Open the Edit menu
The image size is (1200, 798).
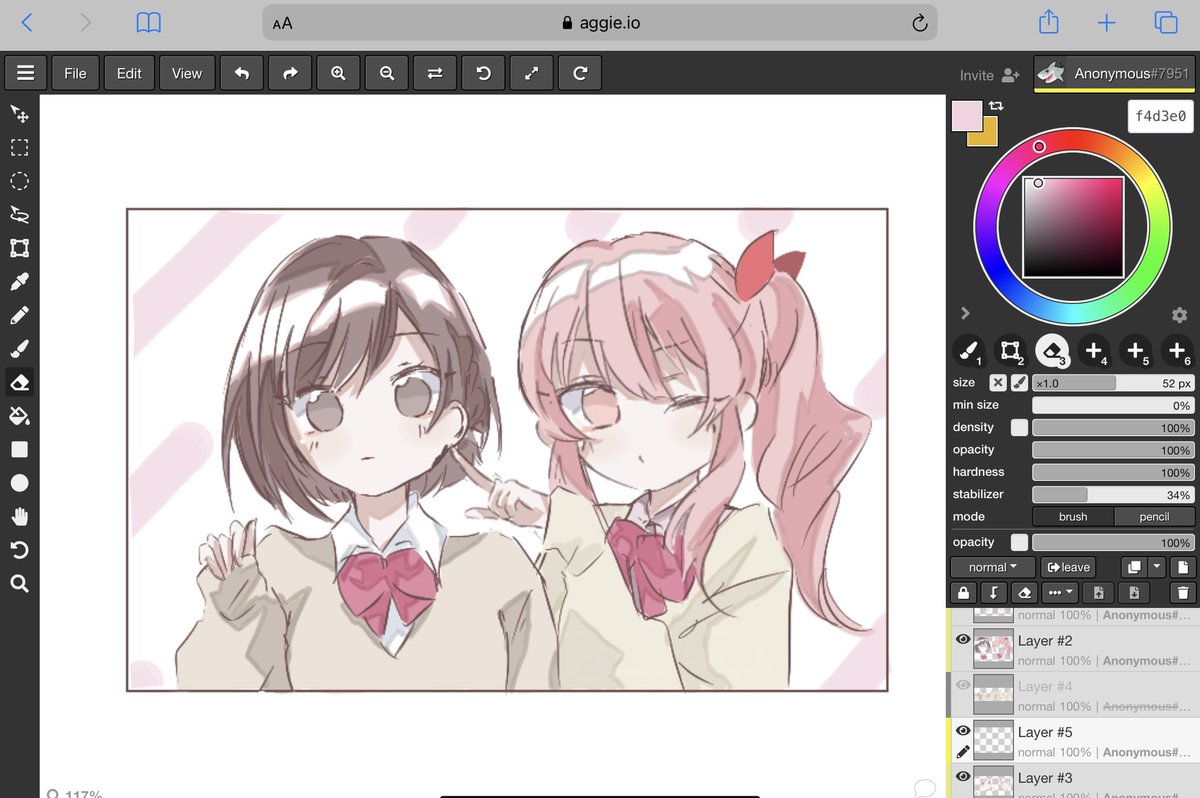click(x=129, y=73)
